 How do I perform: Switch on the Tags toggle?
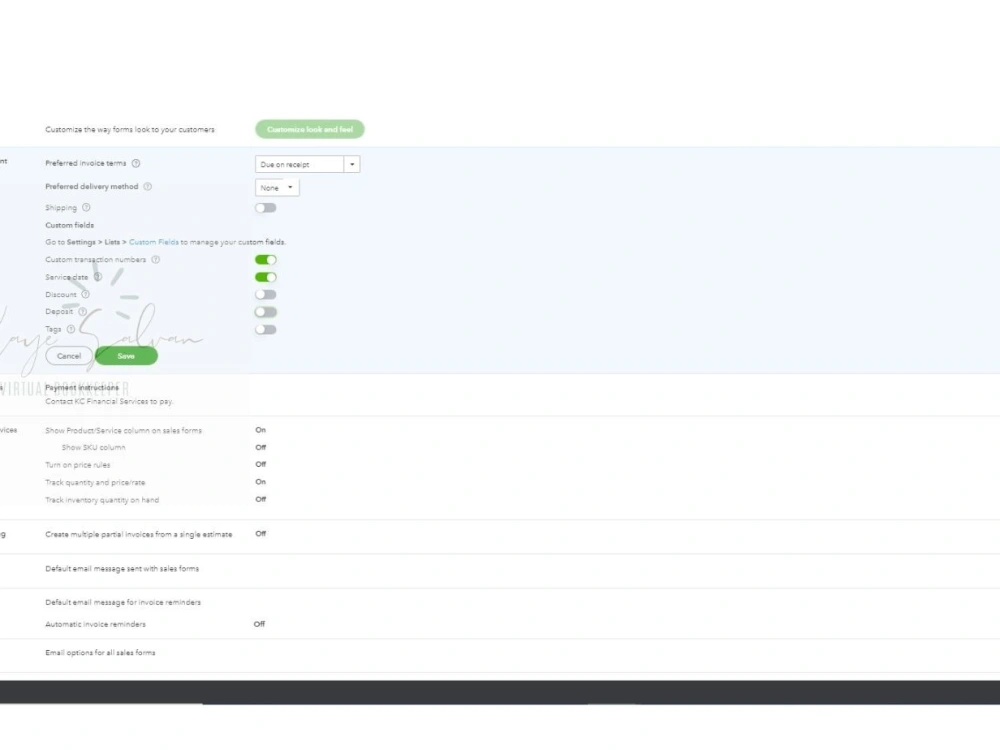click(x=265, y=330)
